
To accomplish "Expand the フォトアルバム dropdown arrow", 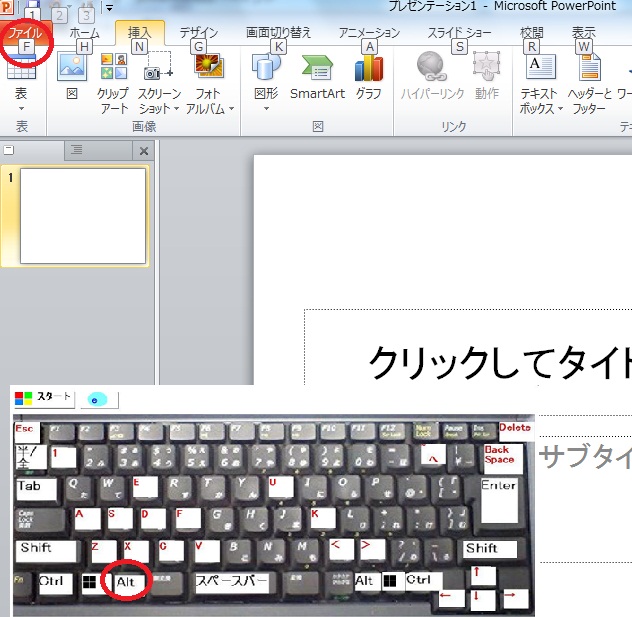I will 231,108.
